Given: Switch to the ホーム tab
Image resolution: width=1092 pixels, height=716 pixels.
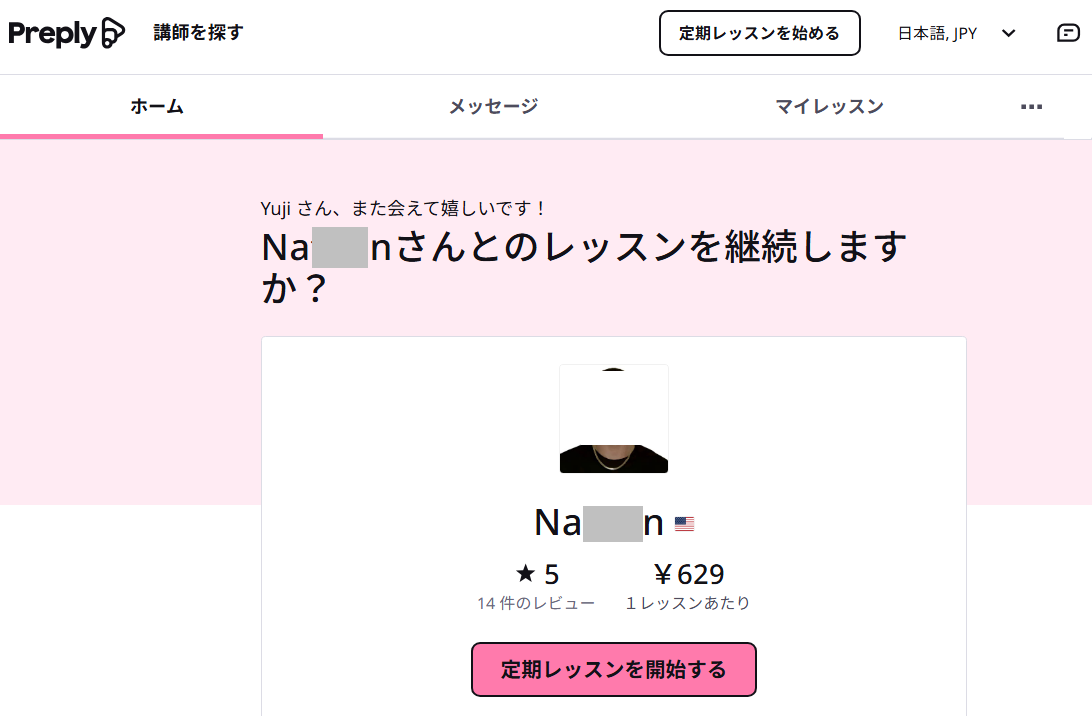Looking at the screenshot, I should 157,106.
